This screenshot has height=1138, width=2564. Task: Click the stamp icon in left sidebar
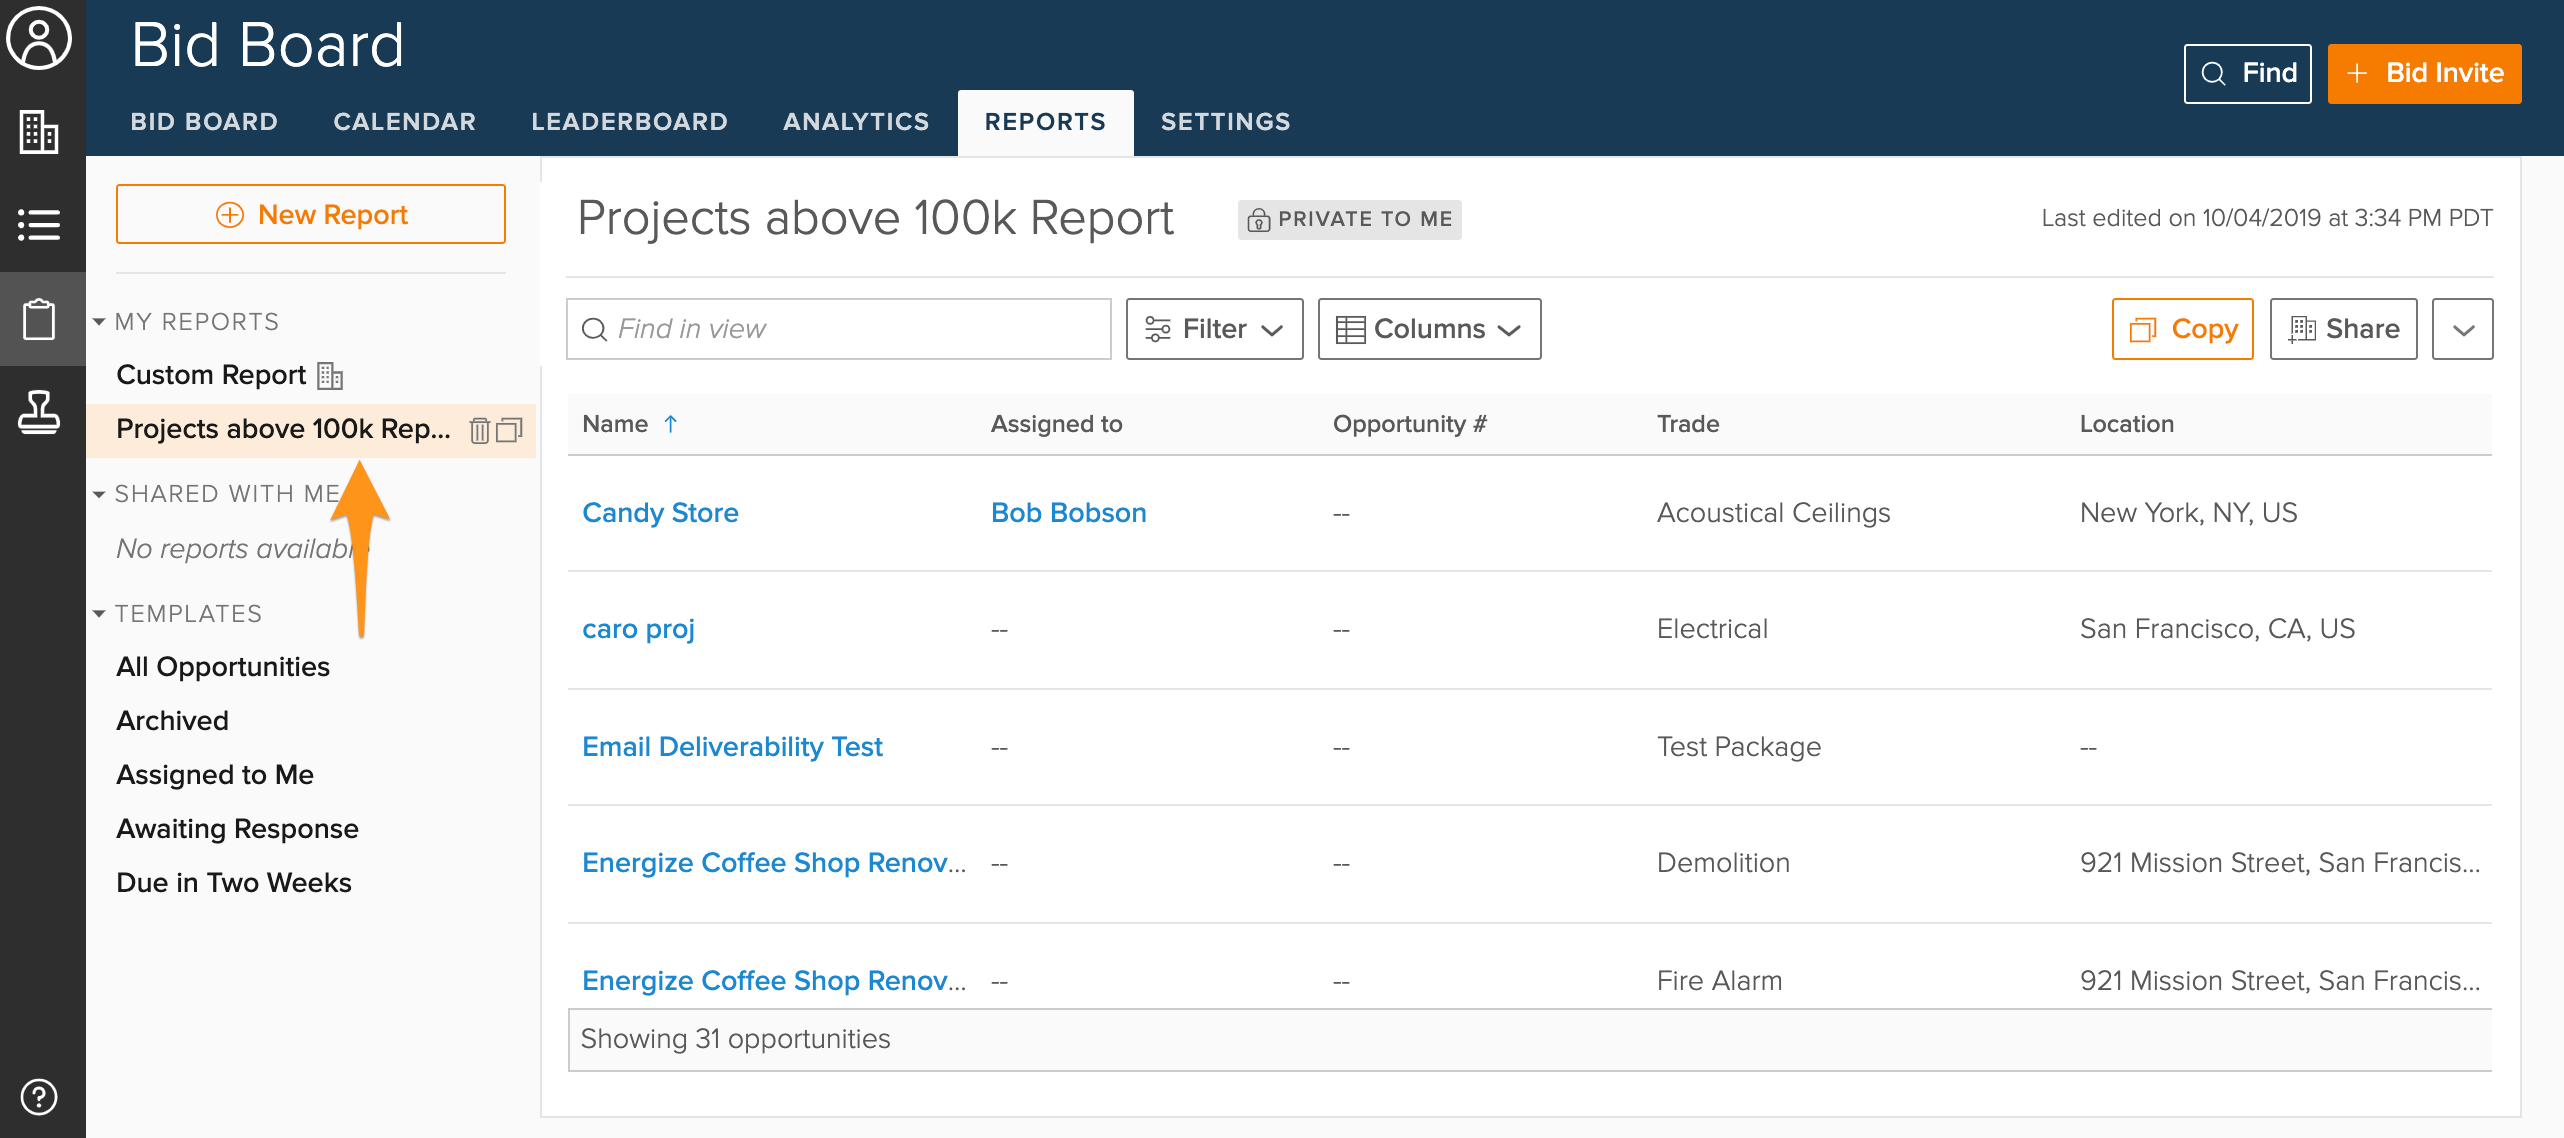pos(39,411)
